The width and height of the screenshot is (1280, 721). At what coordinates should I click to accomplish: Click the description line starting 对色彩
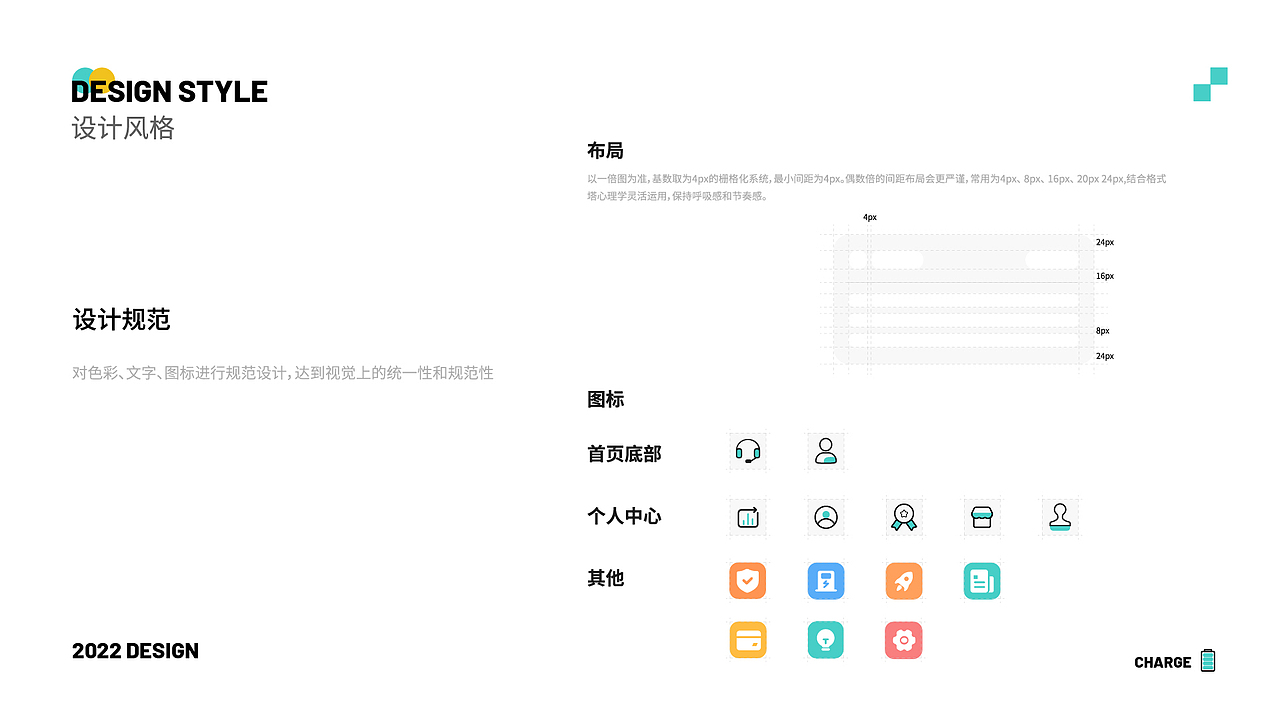tap(283, 373)
